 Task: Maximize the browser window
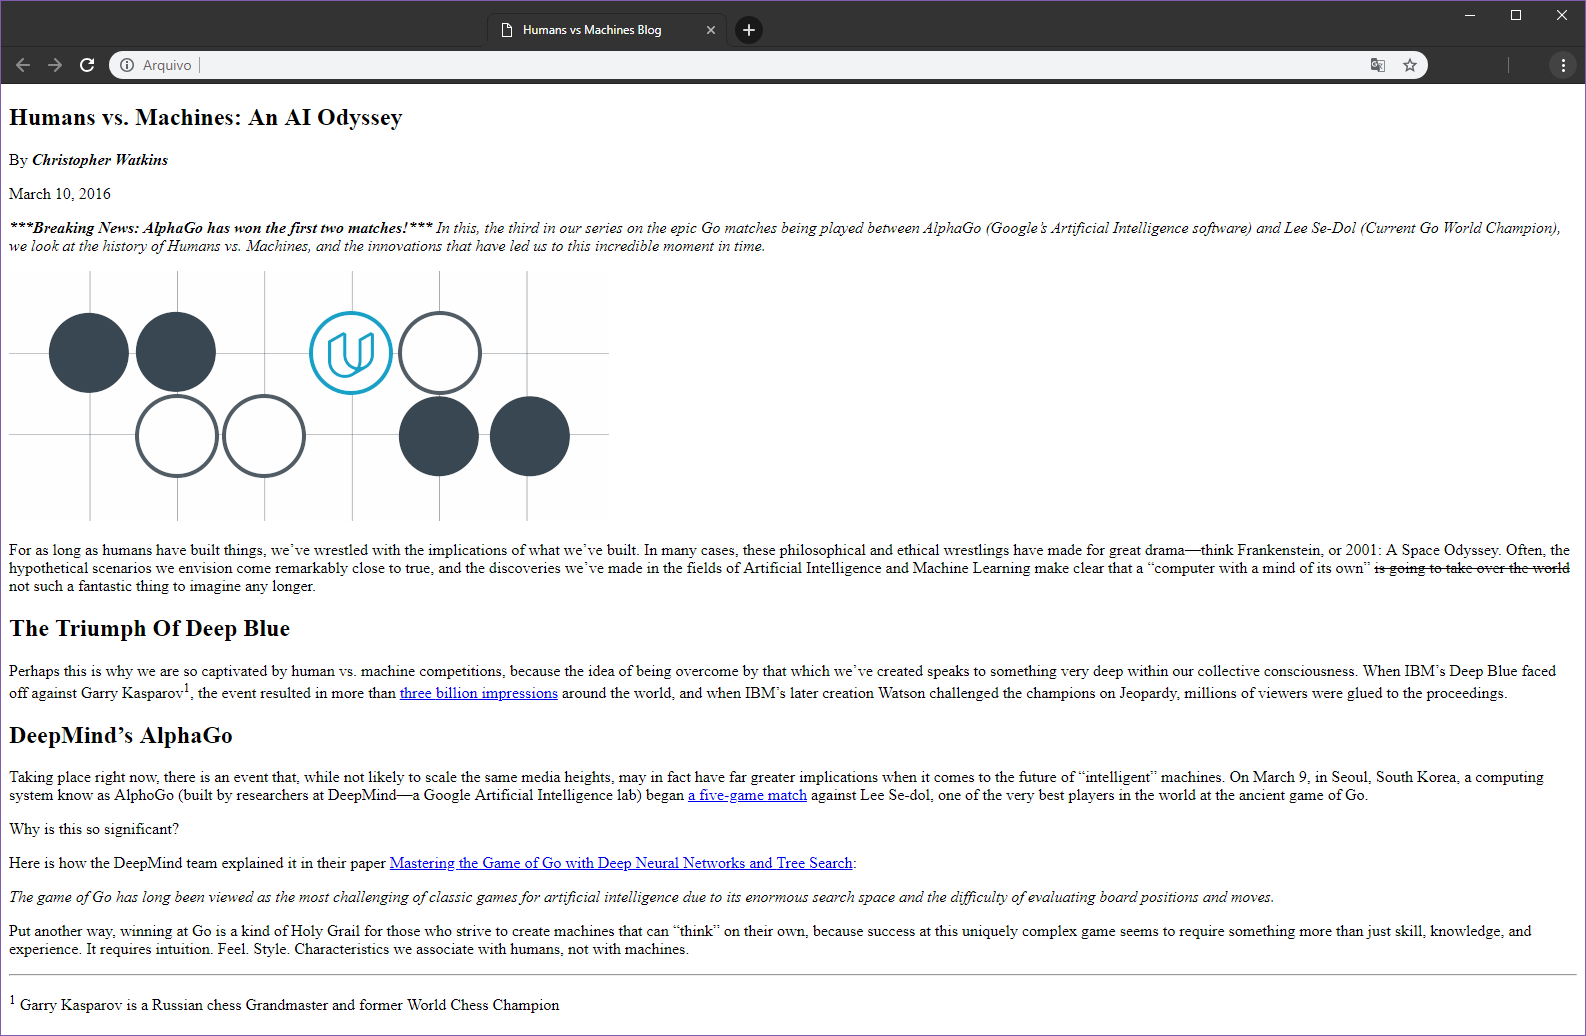1516,15
